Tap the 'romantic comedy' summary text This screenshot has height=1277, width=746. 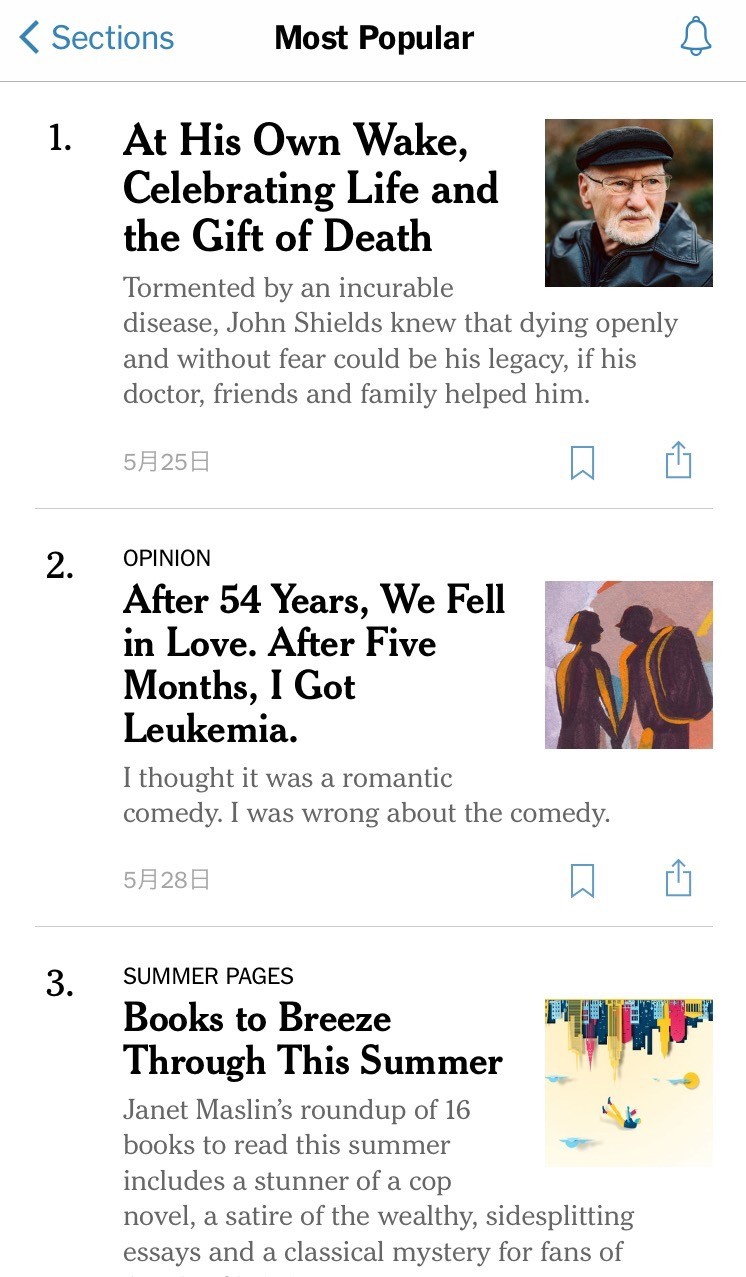pos(365,796)
